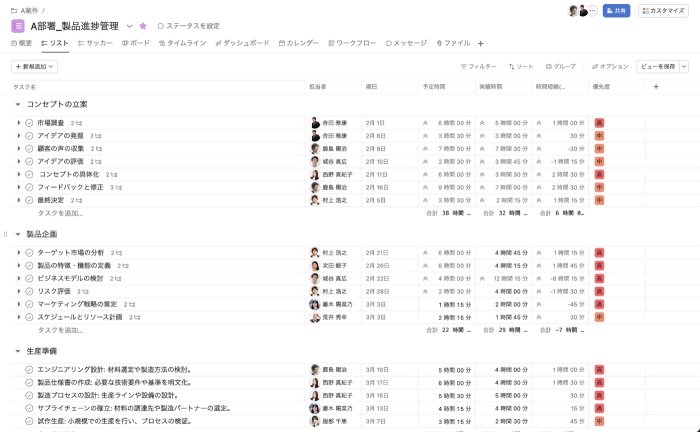Open the project title dropdown arrow
700x432 pixels.
(x=129, y=25)
